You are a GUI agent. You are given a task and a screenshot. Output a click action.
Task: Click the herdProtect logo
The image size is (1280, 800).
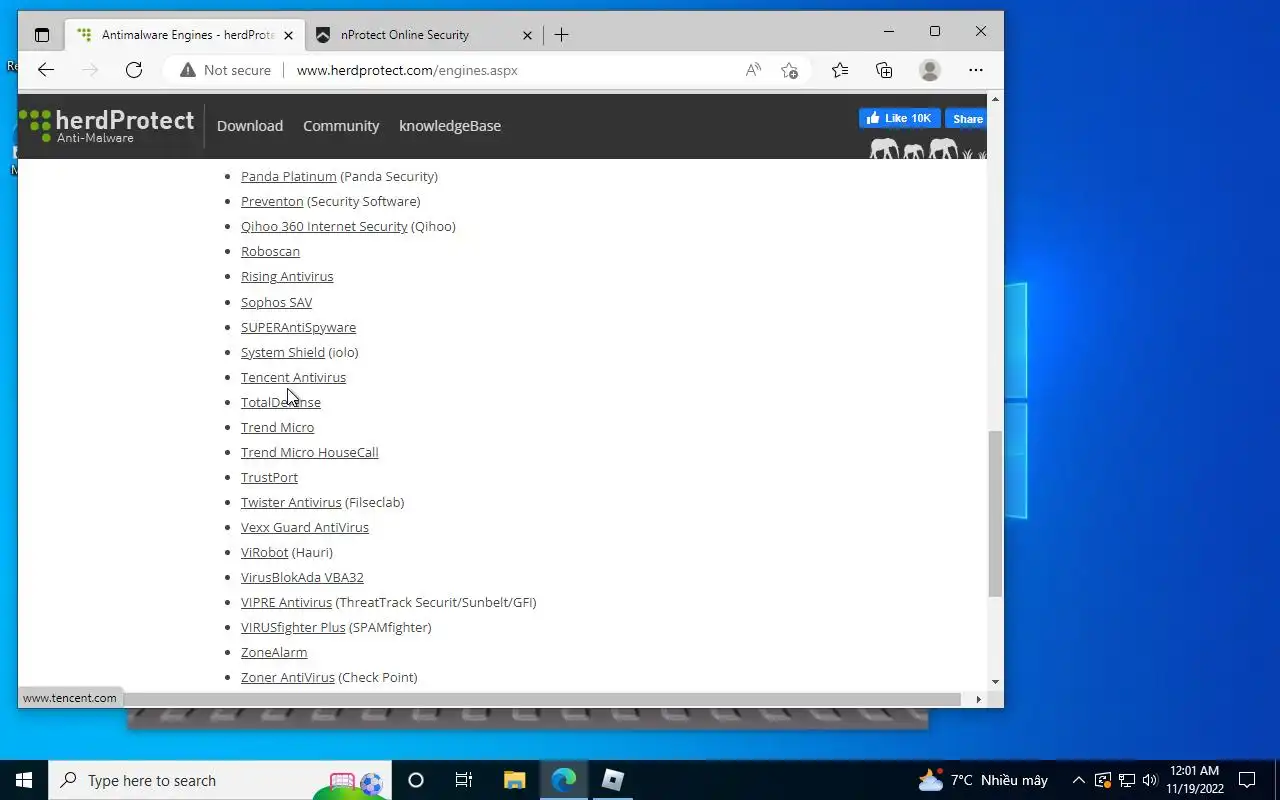coord(107,125)
